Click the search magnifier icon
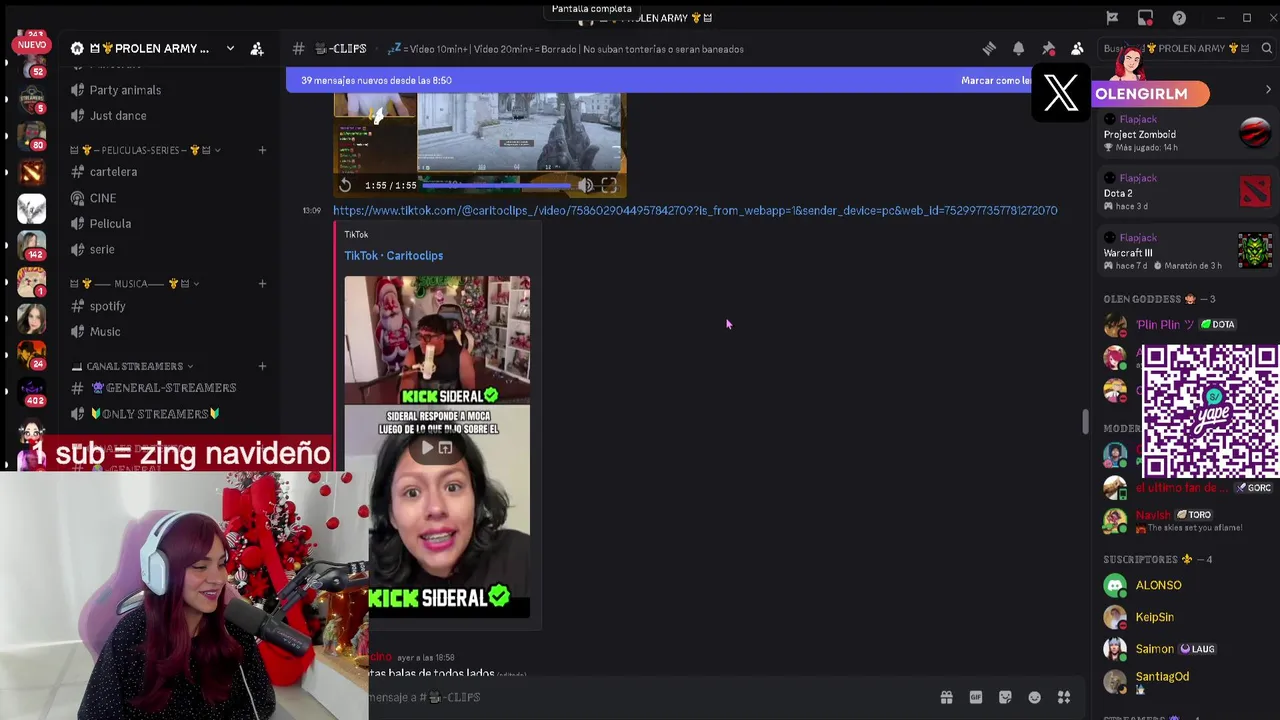Viewport: 1280px width, 720px height. pos(1266,48)
